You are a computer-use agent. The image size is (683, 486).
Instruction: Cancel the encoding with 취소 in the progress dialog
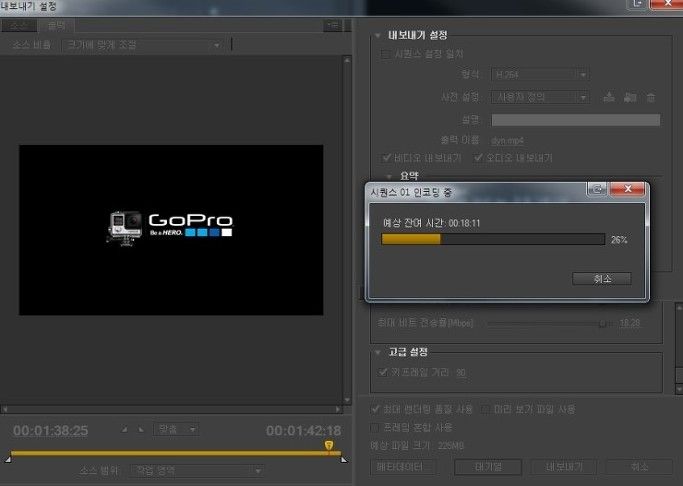tap(602, 279)
